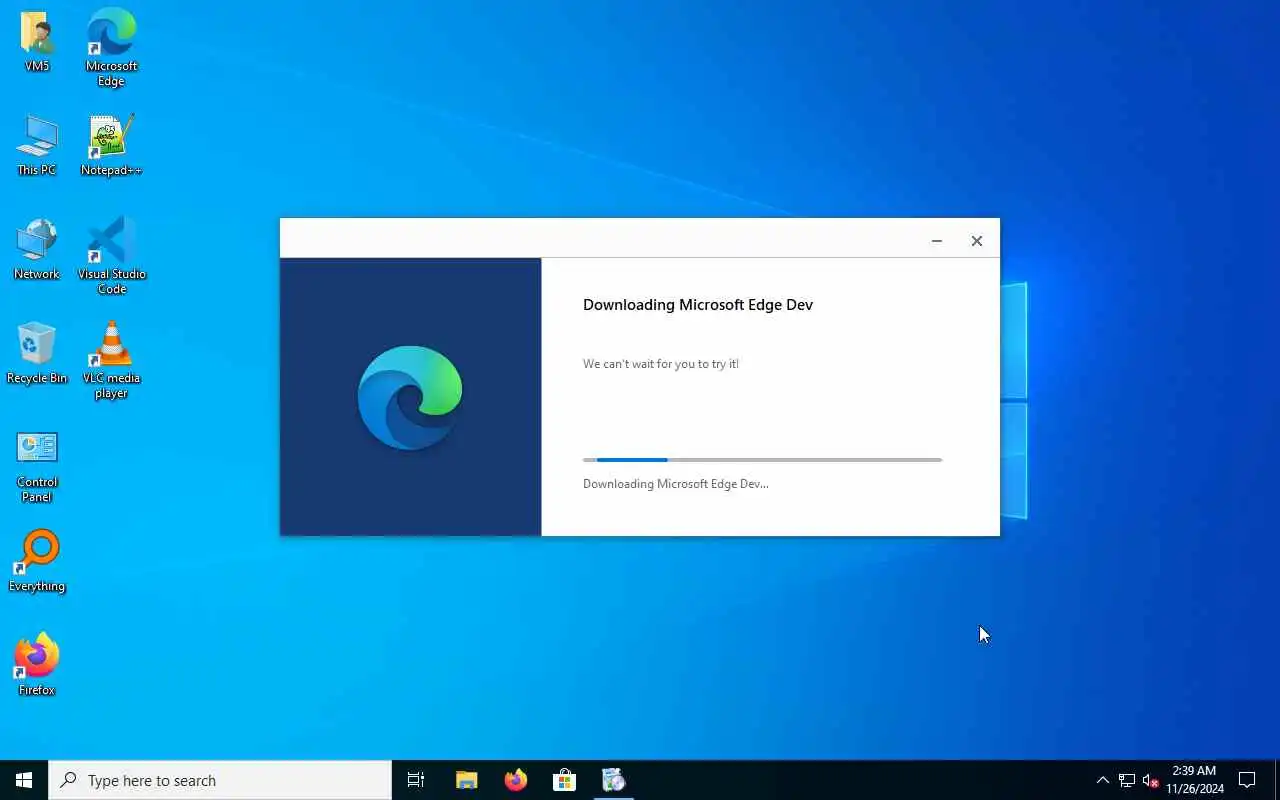Open Microsoft Store from the taskbar

564,780
